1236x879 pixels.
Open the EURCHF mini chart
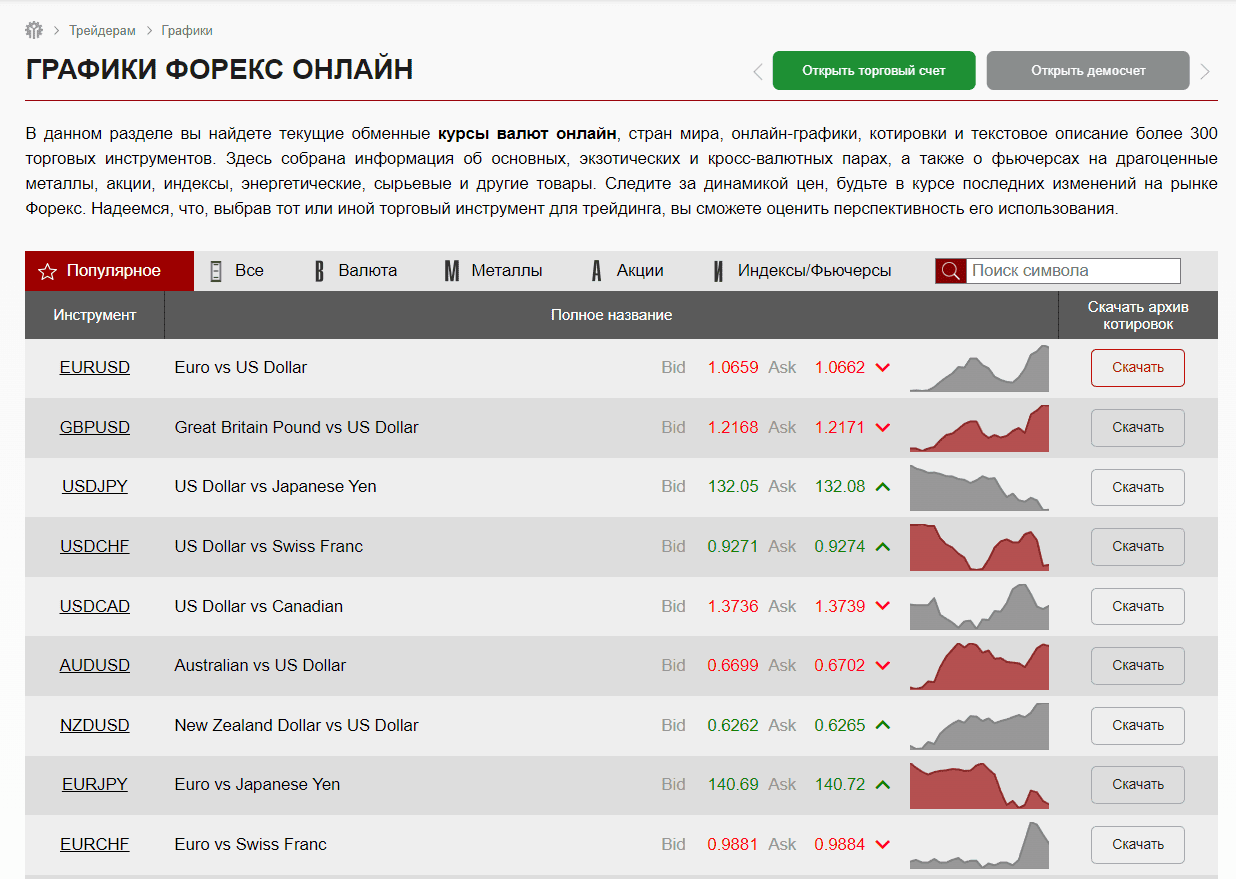point(979,844)
